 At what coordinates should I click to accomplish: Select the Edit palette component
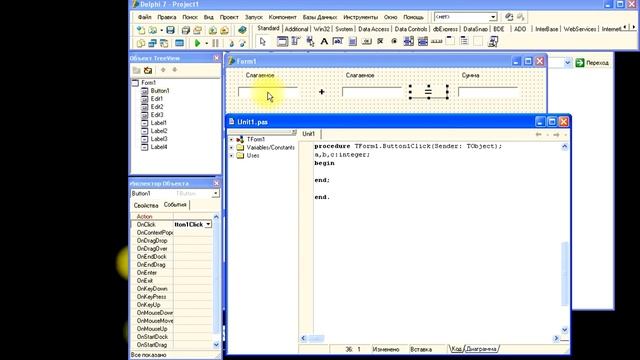[338, 41]
